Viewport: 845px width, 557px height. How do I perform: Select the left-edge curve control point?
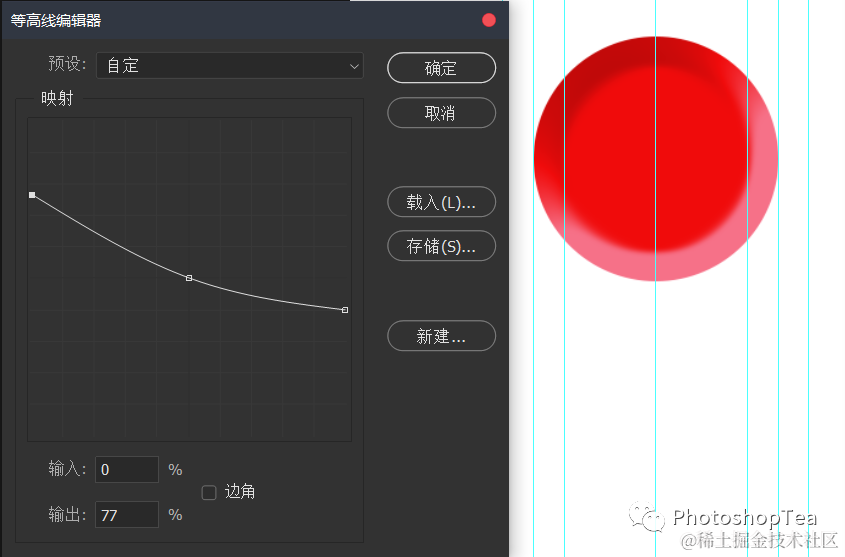(x=32, y=195)
